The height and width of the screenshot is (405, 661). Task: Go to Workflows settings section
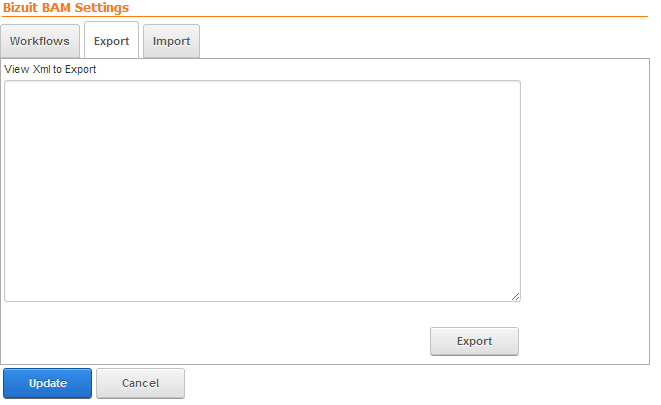[x=40, y=41]
